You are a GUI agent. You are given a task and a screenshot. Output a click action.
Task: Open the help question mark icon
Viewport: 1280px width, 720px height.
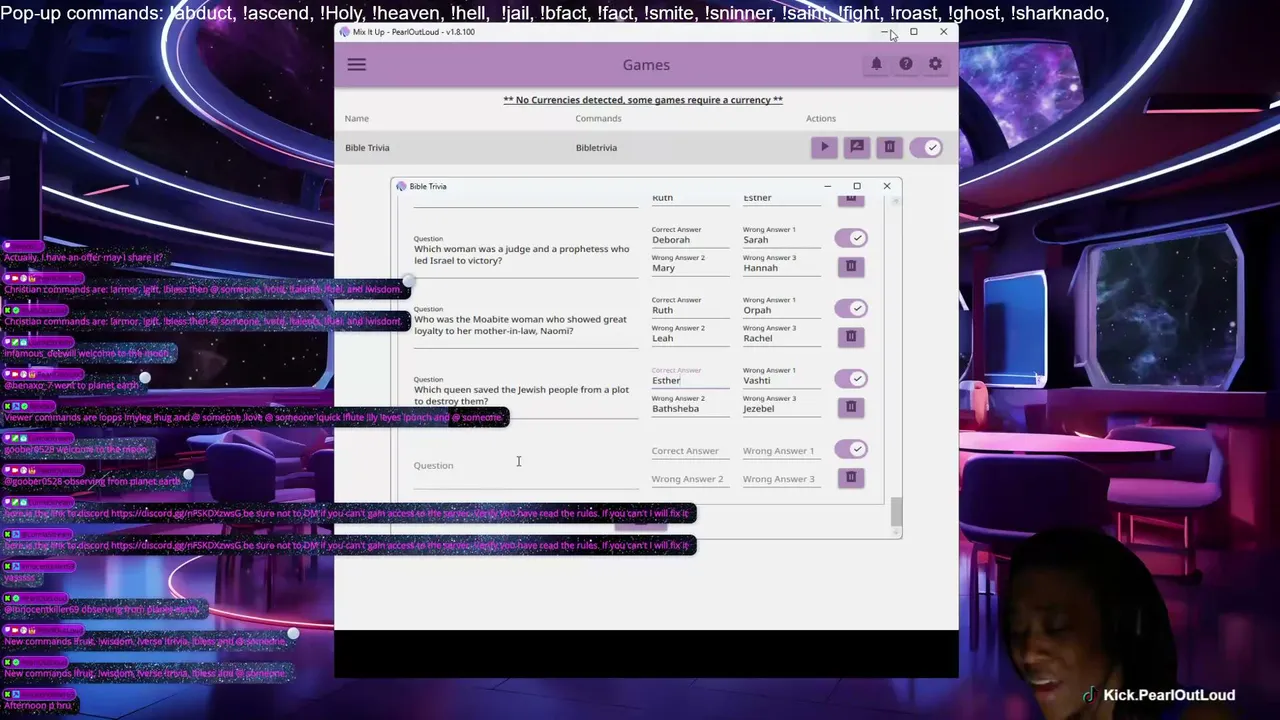pos(906,64)
